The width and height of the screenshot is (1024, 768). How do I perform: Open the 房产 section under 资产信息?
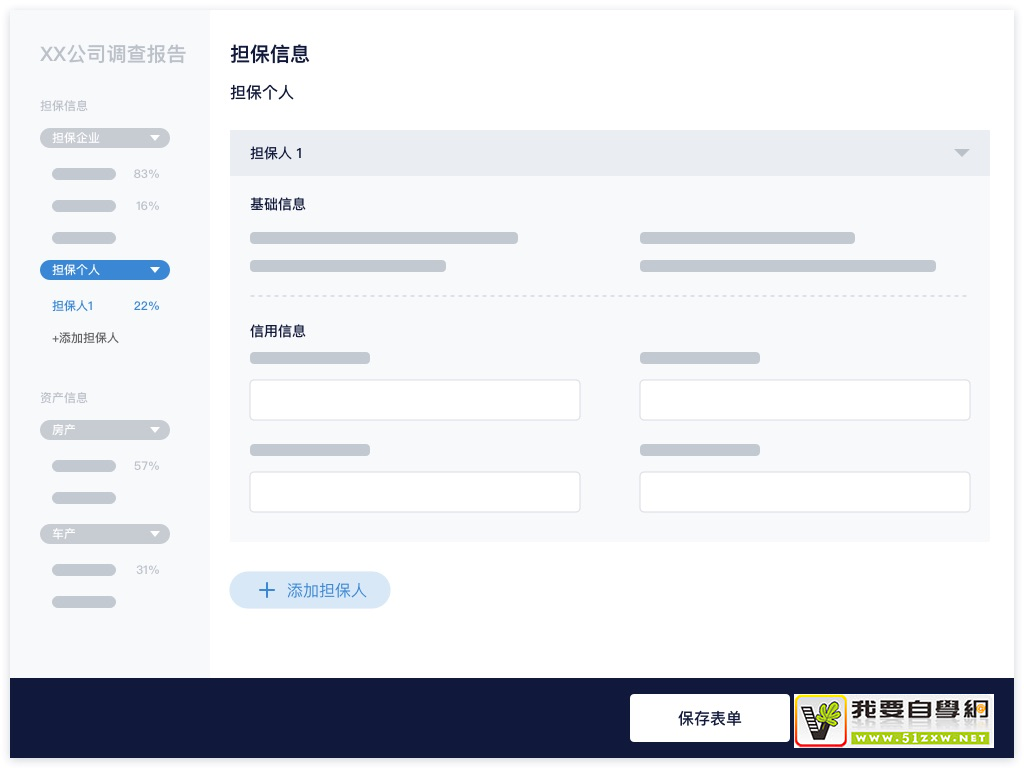coord(104,430)
